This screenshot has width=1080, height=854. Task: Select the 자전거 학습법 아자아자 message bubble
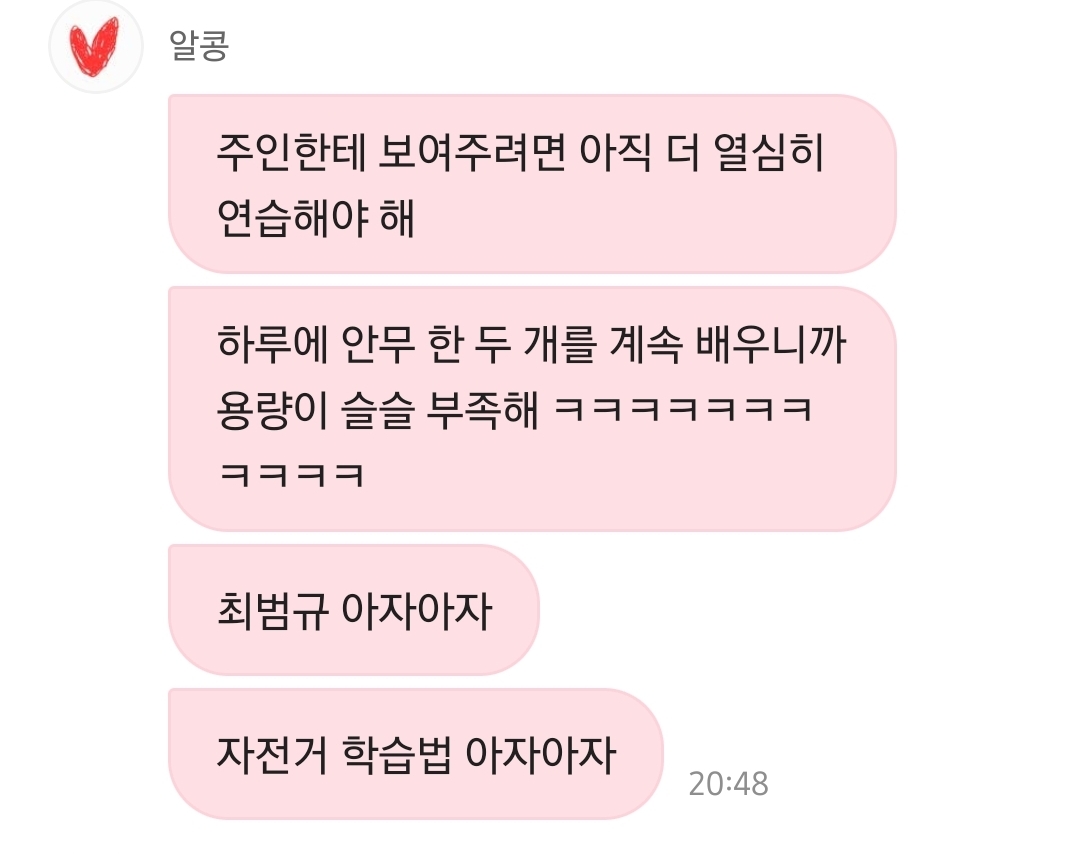click(416, 753)
